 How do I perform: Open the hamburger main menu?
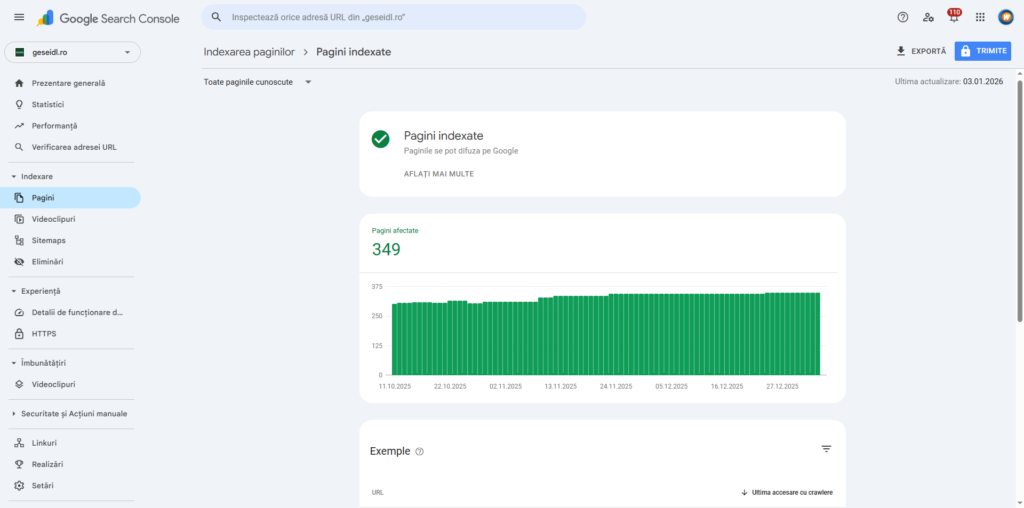point(19,18)
